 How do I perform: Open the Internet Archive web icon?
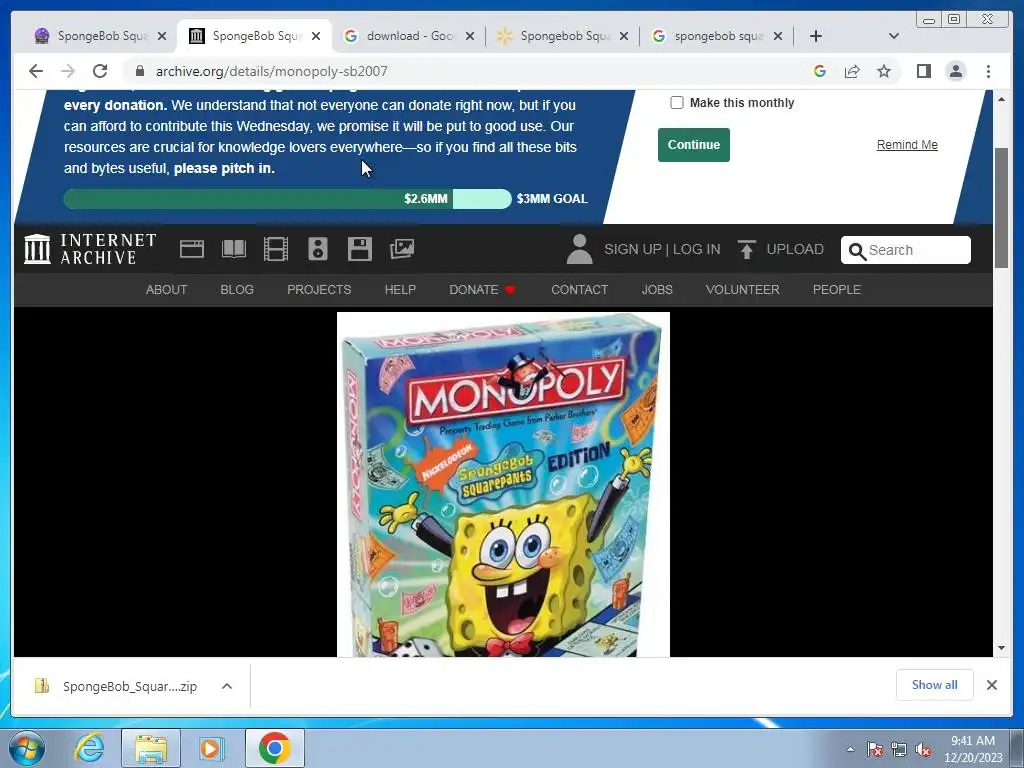191,249
